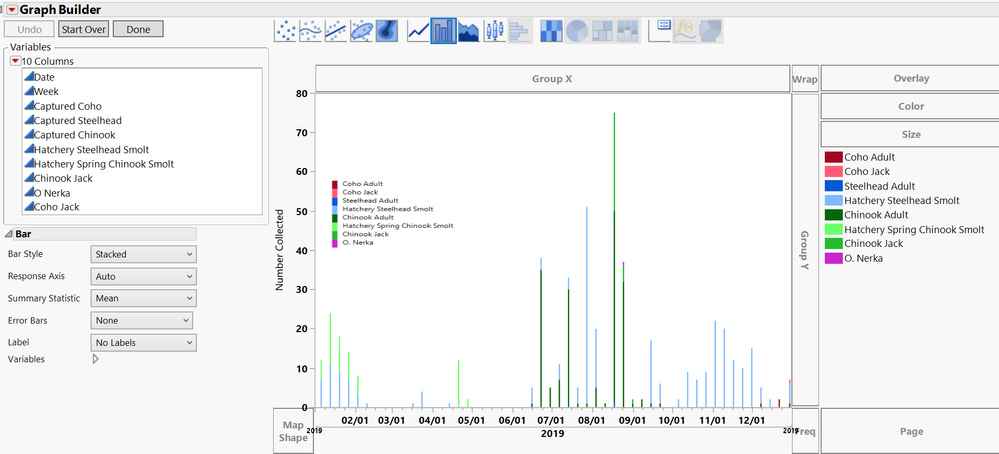
Task: Click the Start Over button
Action: click(x=83, y=29)
